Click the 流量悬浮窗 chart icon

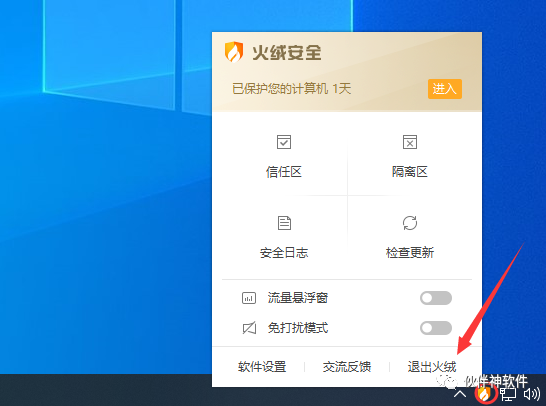249,298
